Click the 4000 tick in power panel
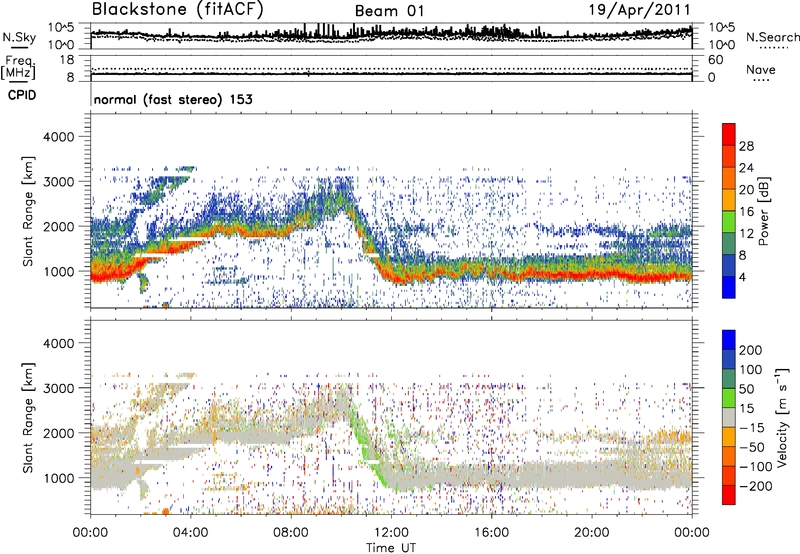This screenshot has width=800, height=554. click(x=59, y=137)
